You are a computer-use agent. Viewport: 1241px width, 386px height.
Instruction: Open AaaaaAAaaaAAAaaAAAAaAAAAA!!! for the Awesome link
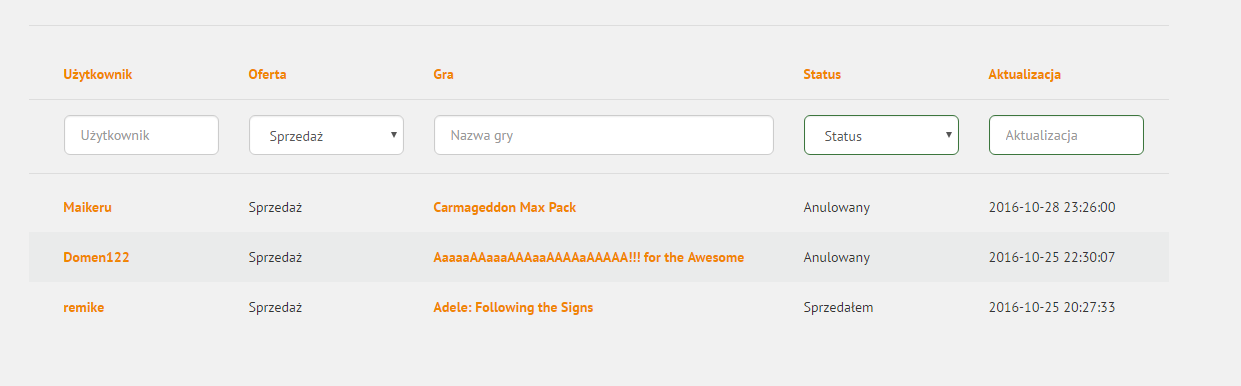click(588, 257)
